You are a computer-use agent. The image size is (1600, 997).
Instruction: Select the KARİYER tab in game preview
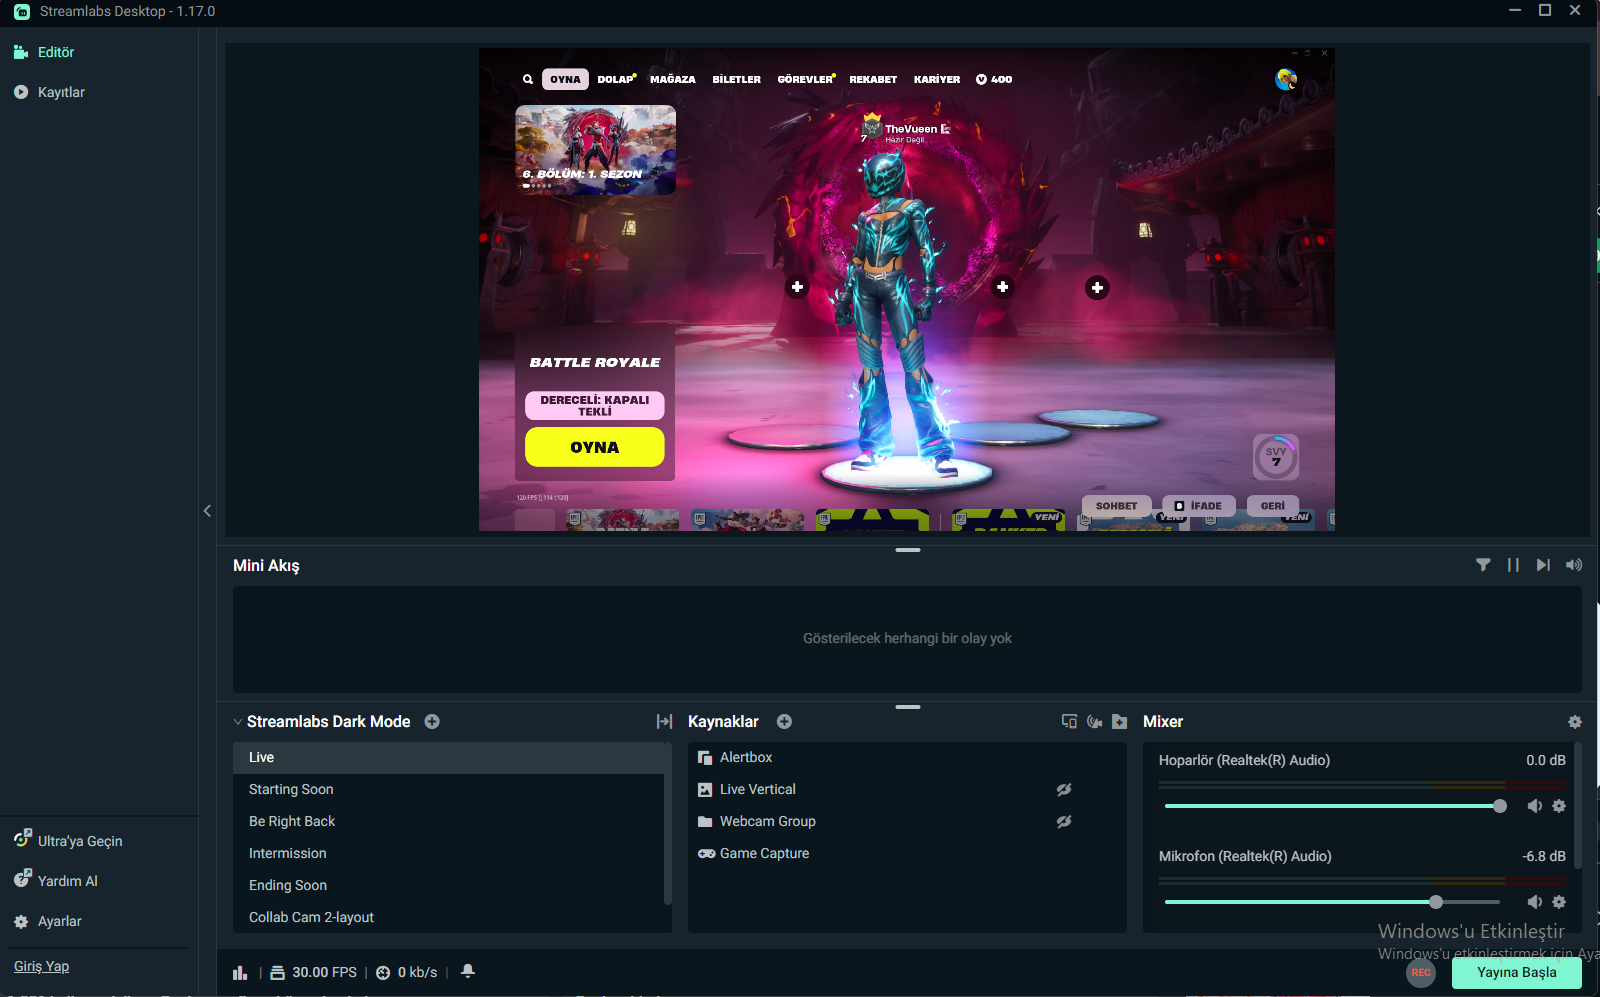click(937, 79)
